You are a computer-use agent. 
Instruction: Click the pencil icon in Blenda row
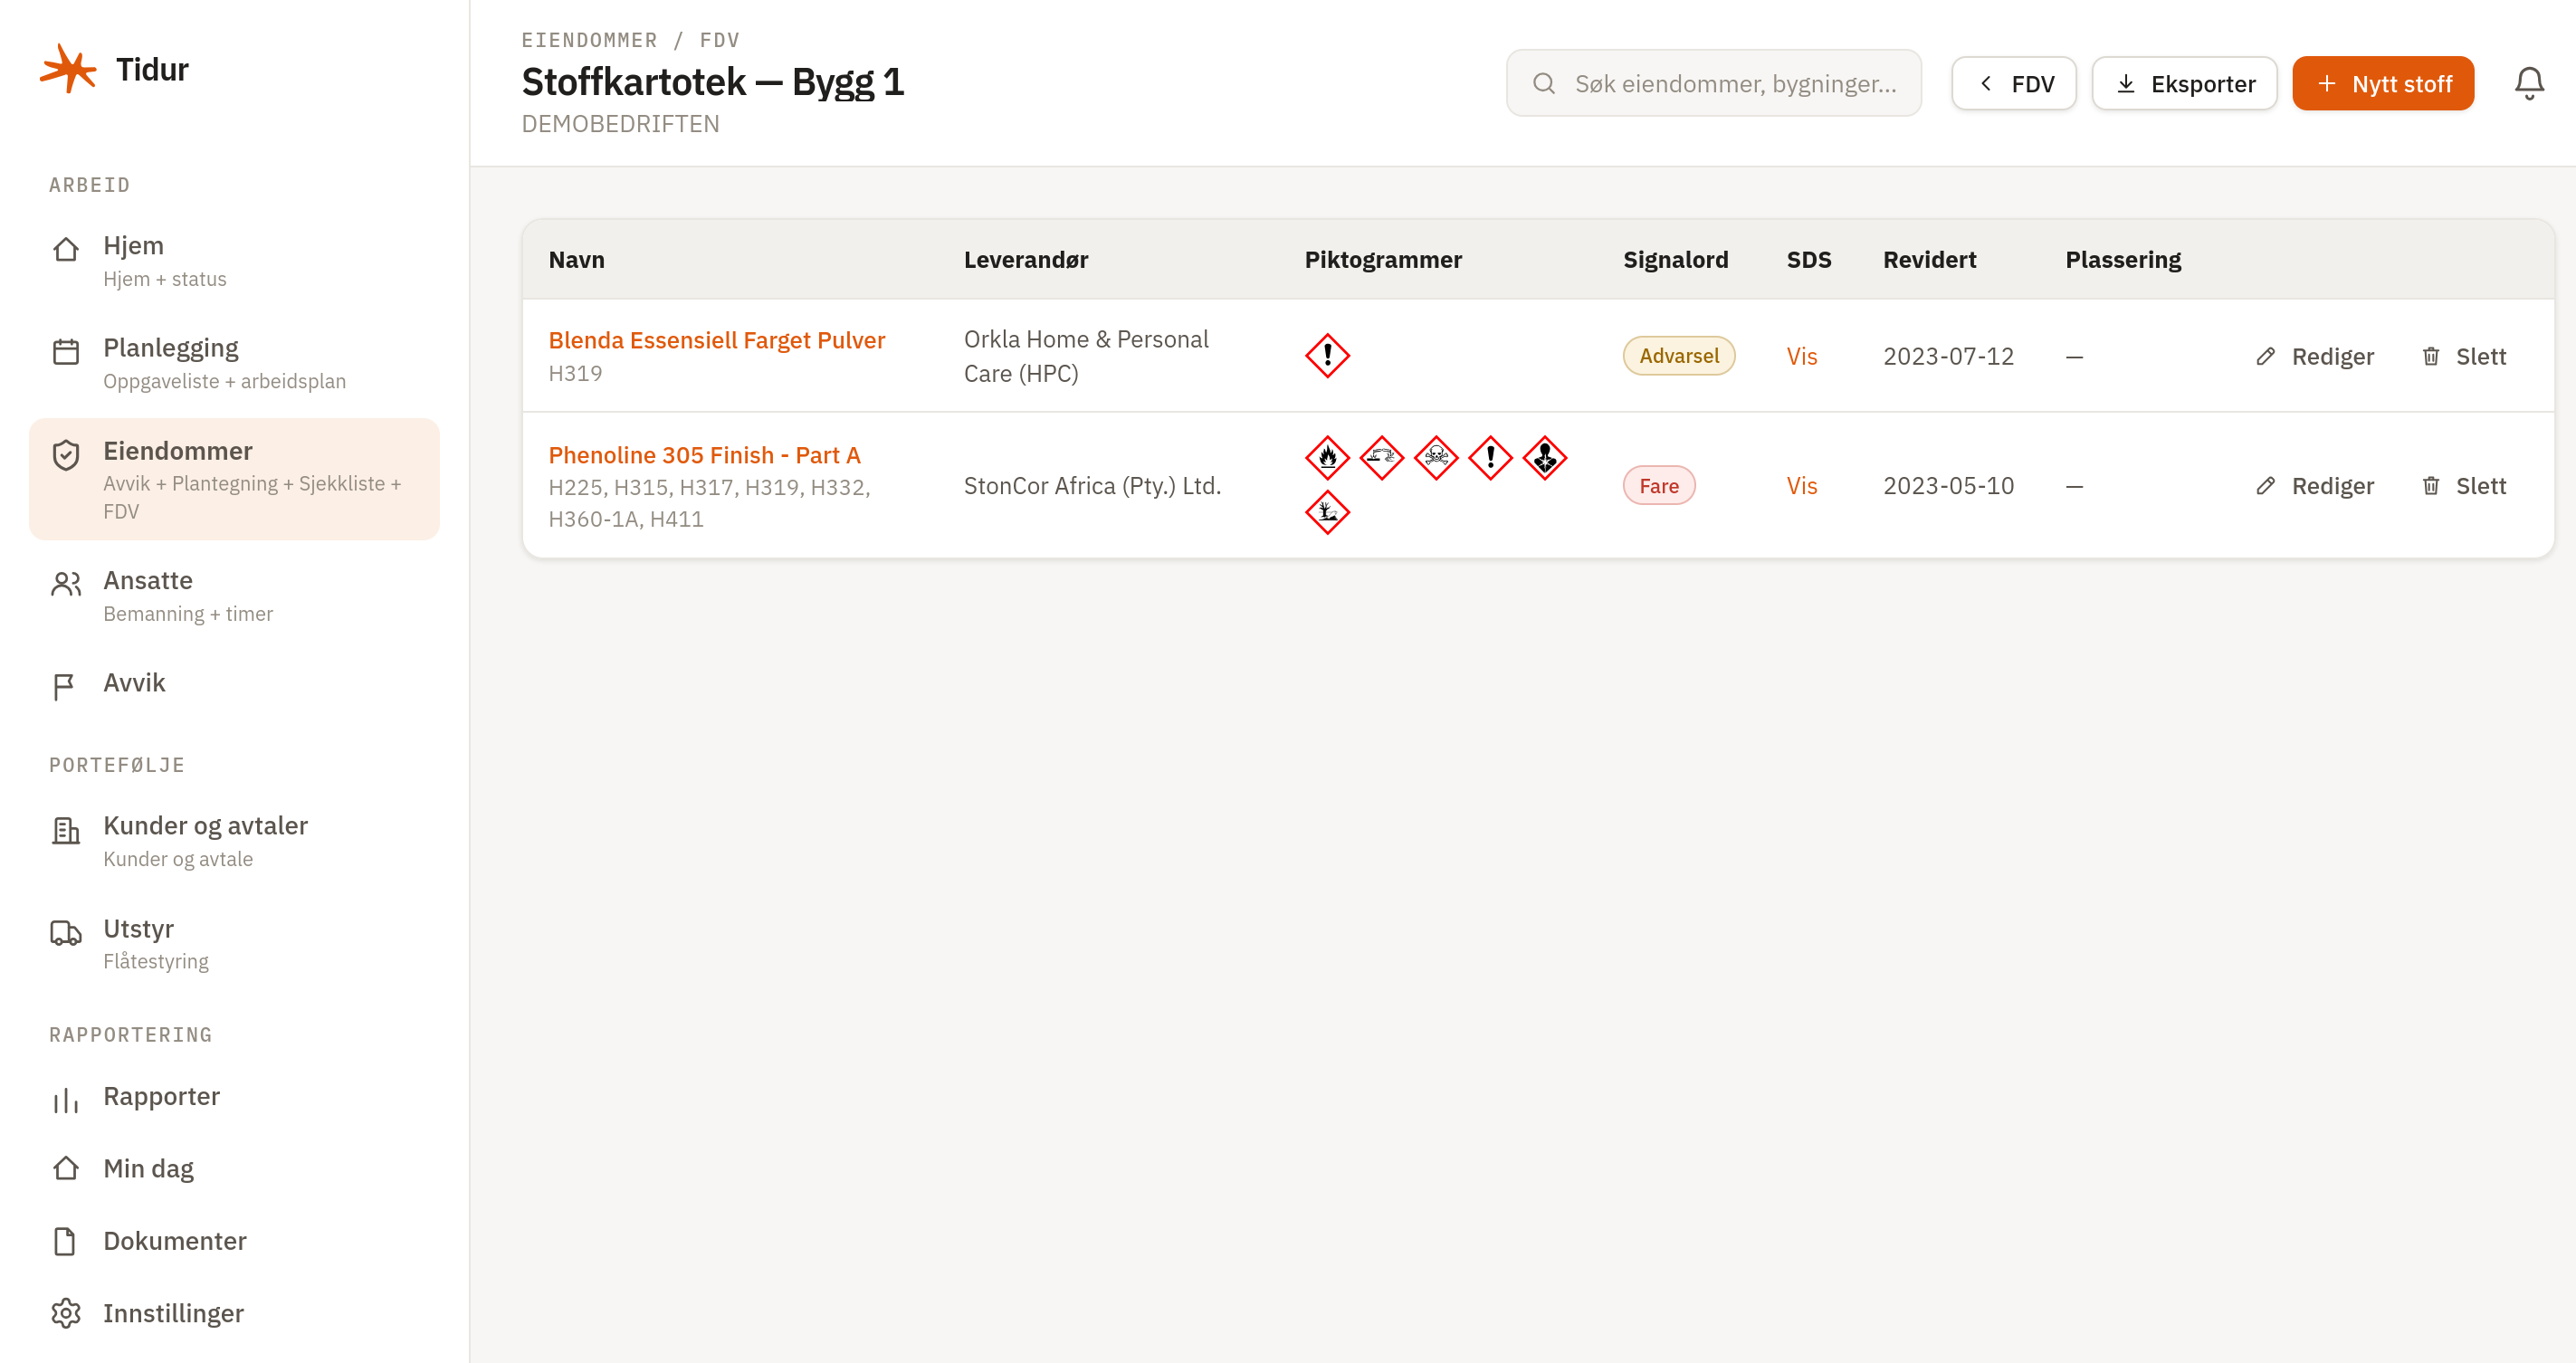(x=2265, y=357)
